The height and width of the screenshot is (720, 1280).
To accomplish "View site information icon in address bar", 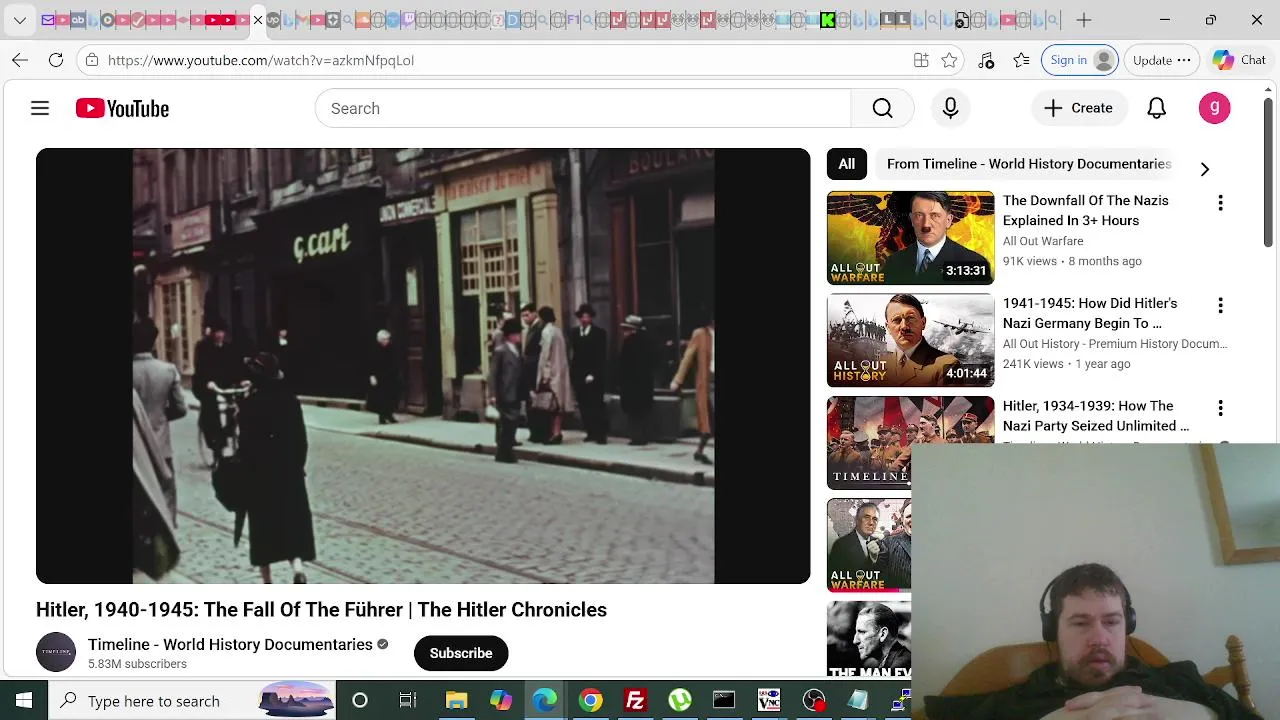I will tap(92, 60).
